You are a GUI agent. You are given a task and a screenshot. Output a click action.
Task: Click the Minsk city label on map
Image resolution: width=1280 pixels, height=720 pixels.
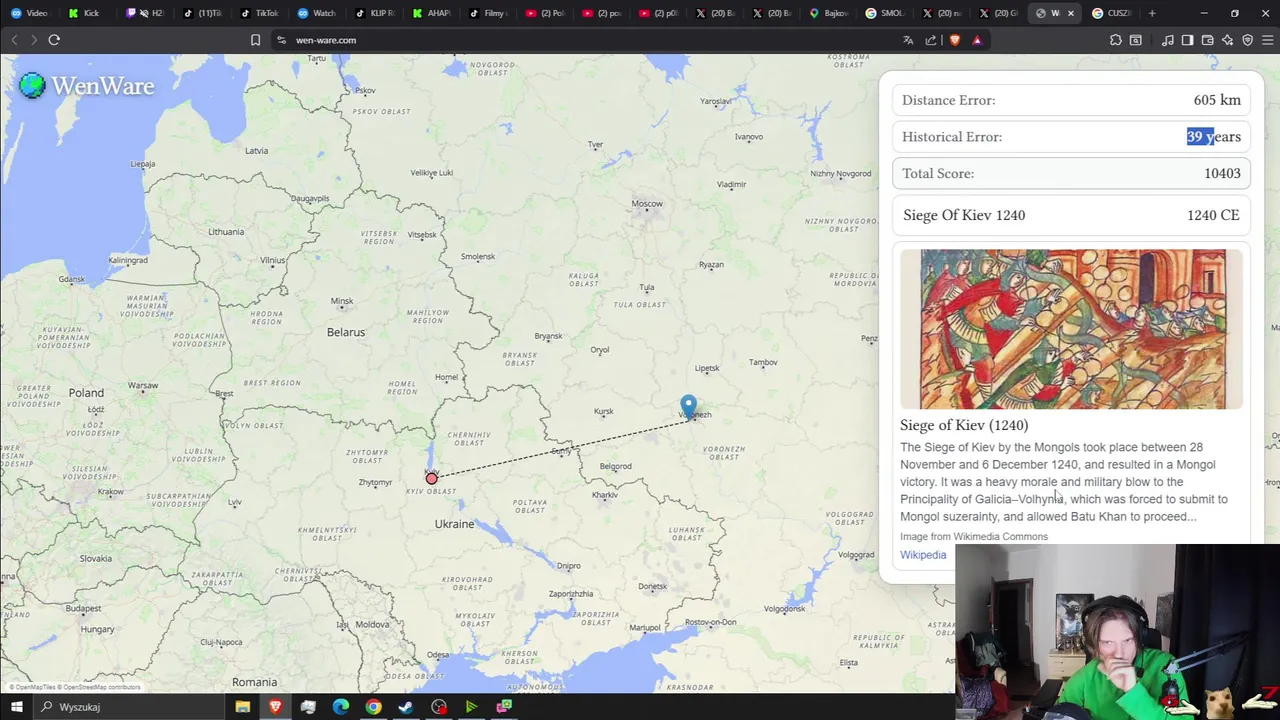coord(342,301)
